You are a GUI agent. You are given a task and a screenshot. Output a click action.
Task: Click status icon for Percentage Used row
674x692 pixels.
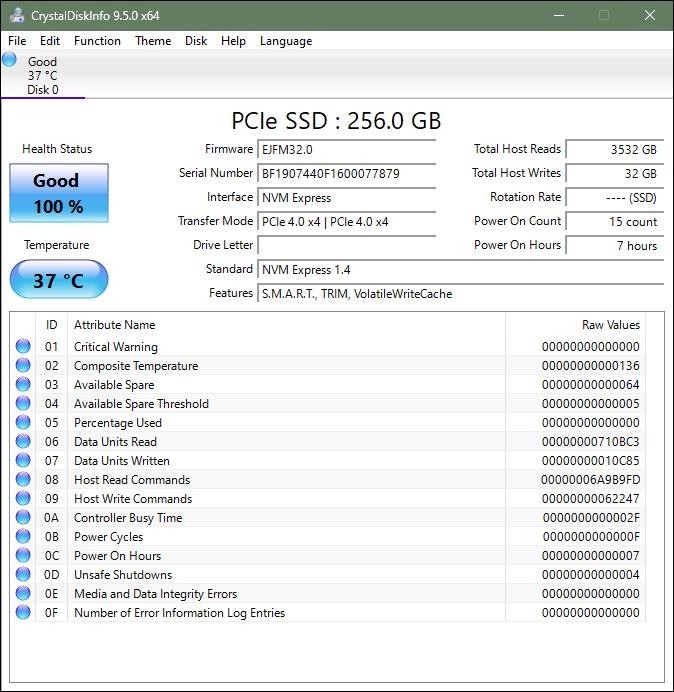23,422
